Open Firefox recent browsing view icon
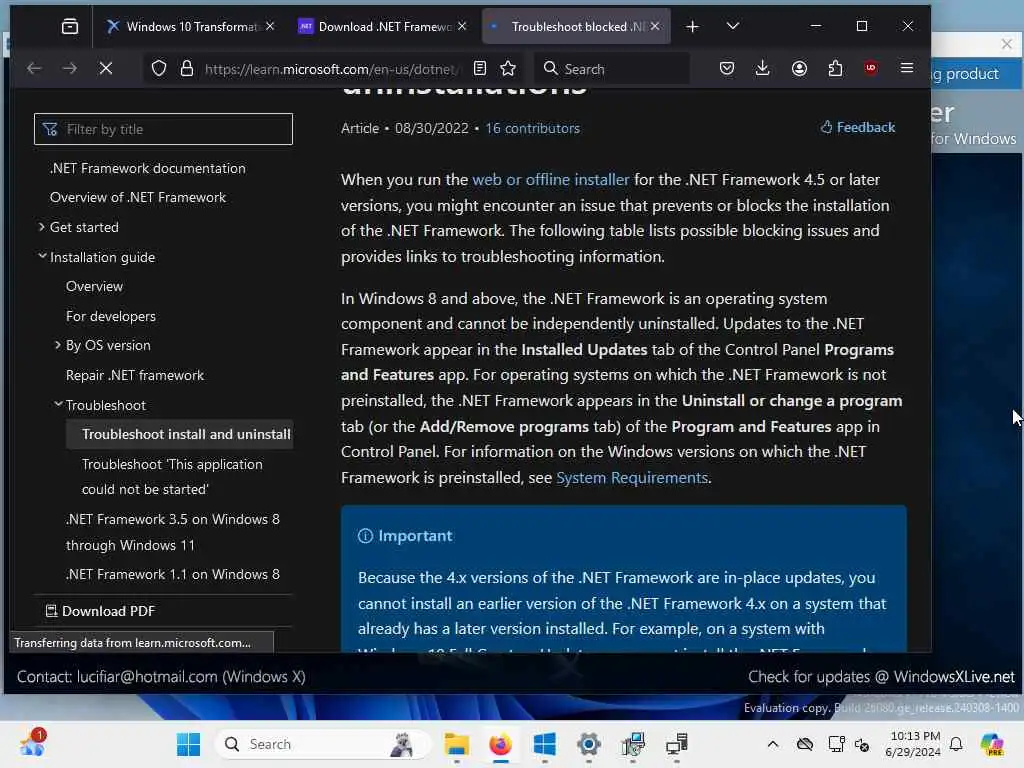Screen dimensions: 1024x768 70,26
